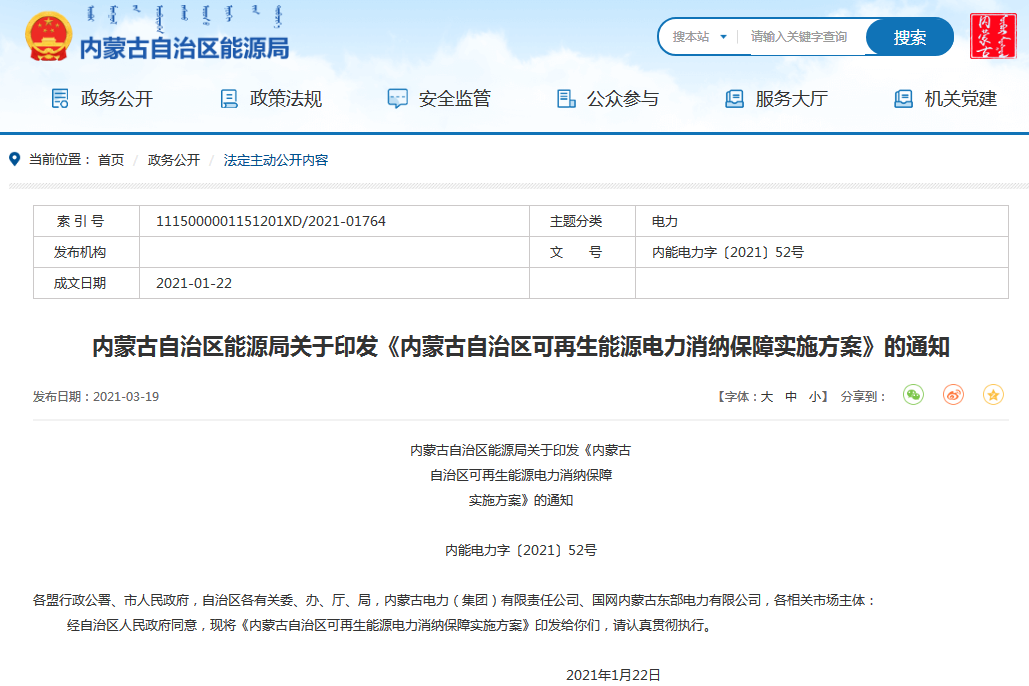Screen dimensions: 1029x686
Task: Share the article via the Weibo icon
Action: (x=952, y=396)
